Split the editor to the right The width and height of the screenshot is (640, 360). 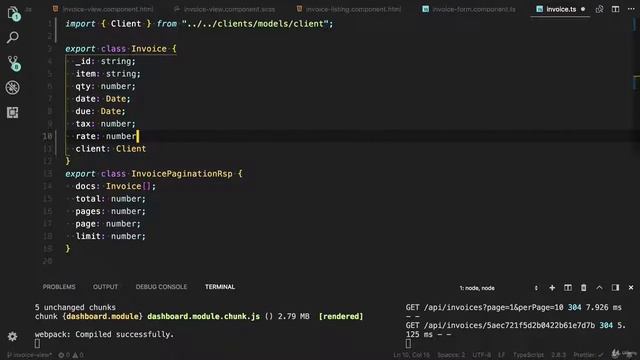[x=615, y=9]
